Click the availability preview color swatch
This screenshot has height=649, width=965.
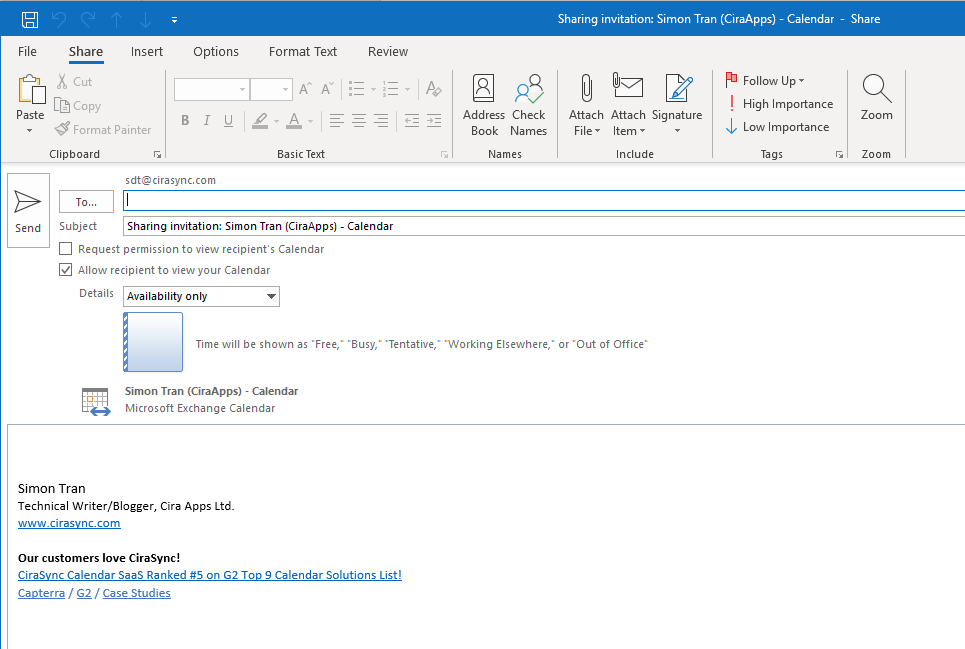click(x=153, y=342)
